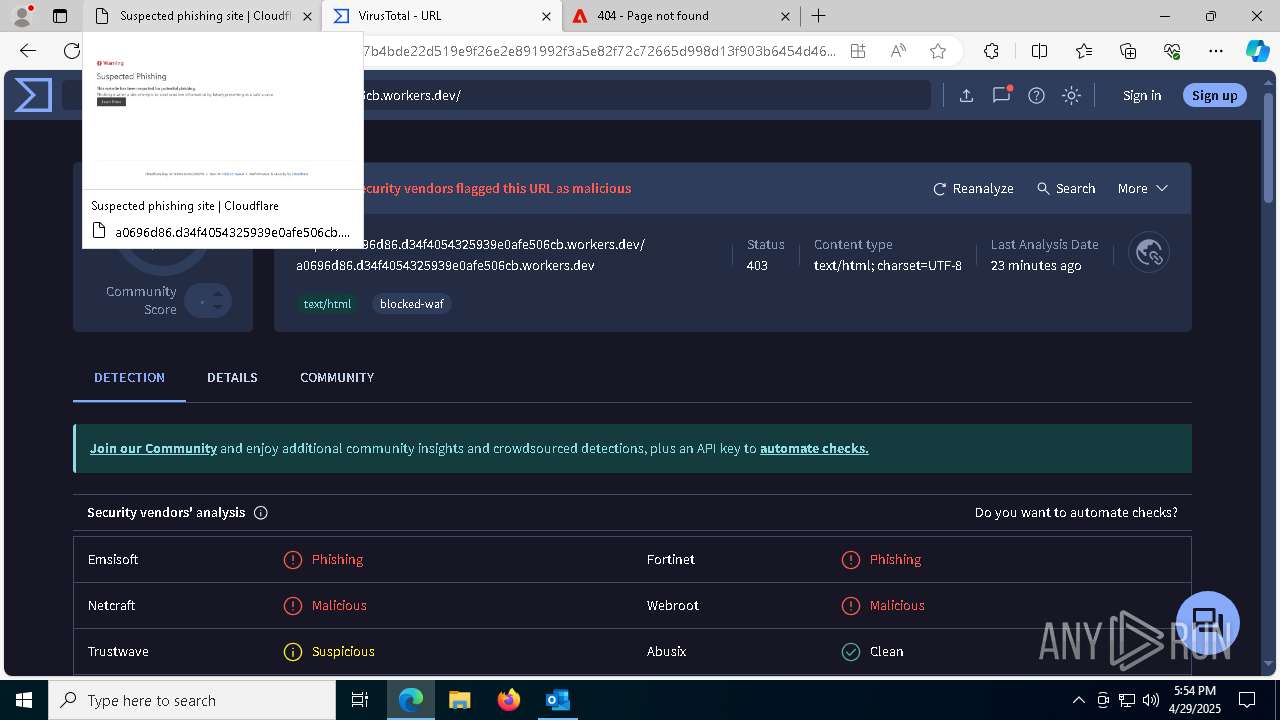Open Browser essentials heart icon

(x=1172, y=51)
